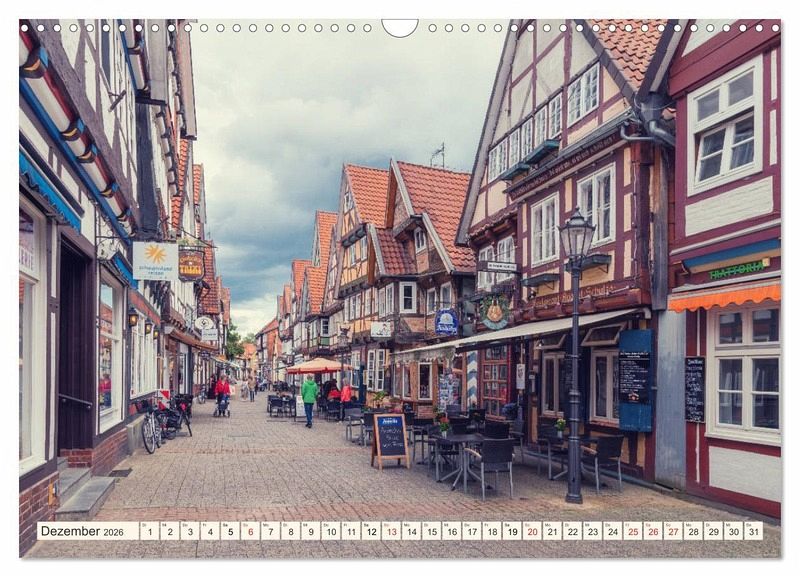This screenshot has height=577, width=800.
Task: Click the orange cafe umbrella
Action: pos(315,366)
